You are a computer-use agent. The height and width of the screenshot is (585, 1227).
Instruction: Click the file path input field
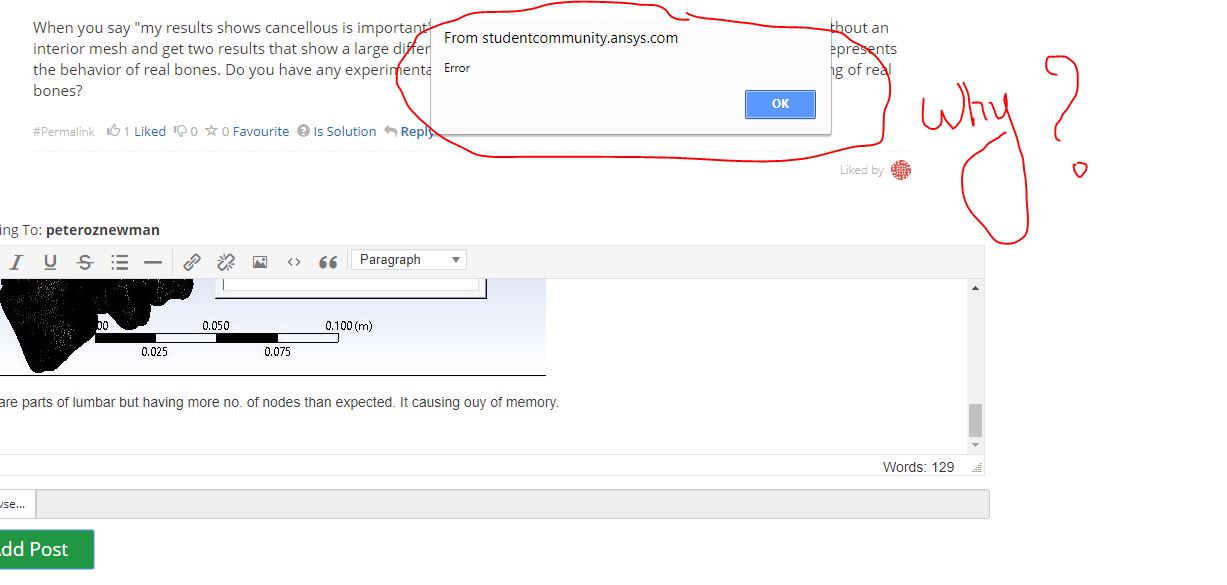click(513, 504)
